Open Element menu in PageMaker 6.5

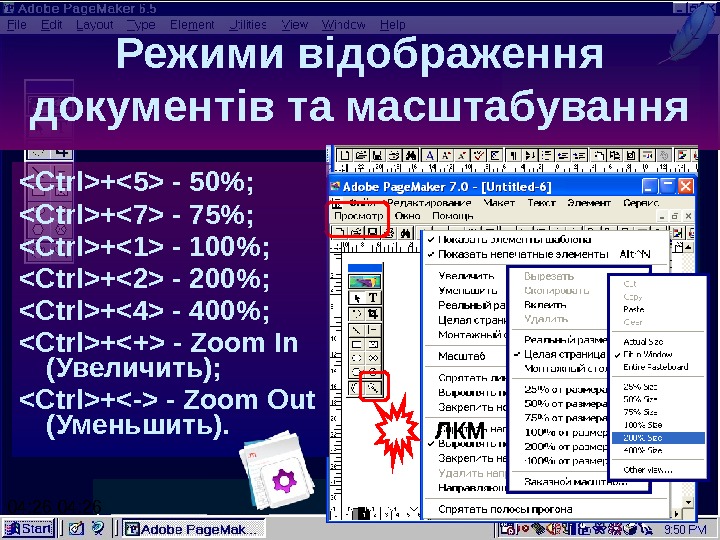tap(192, 25)
